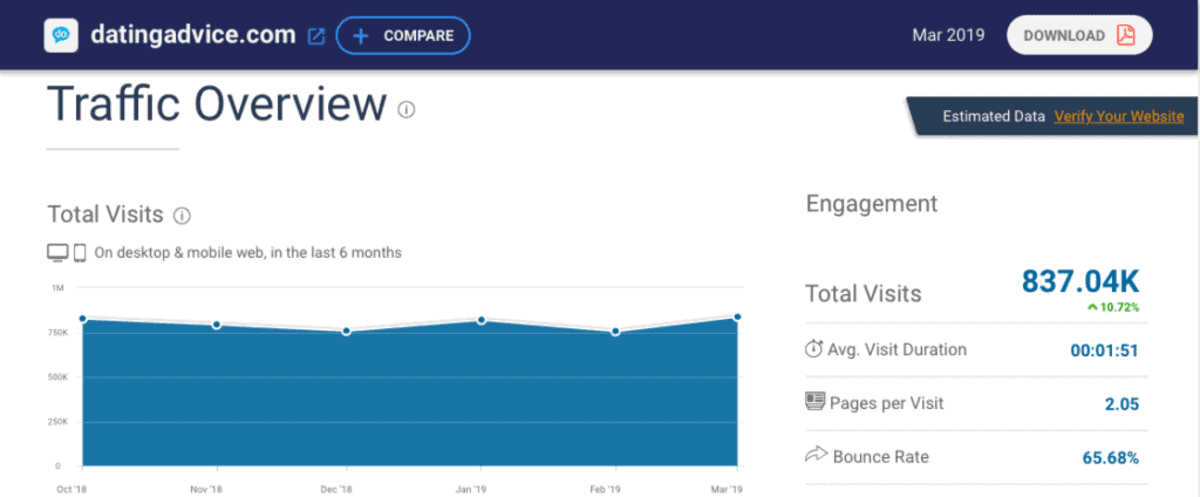Click the Bounce Rate arrow icon
The height and width of the screenshot is (497, 1200).
coord(814,456)
